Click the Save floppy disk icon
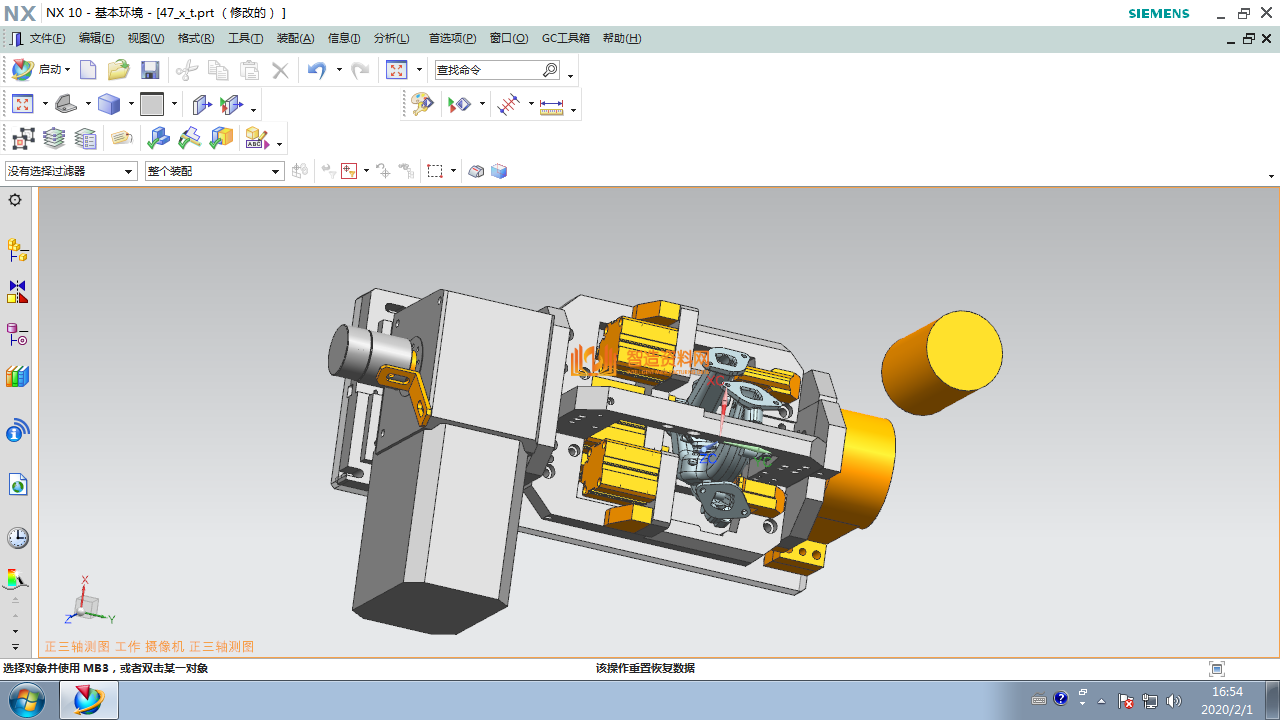The width and height of the screenshot is (1280, 720). tap(150, 70)
